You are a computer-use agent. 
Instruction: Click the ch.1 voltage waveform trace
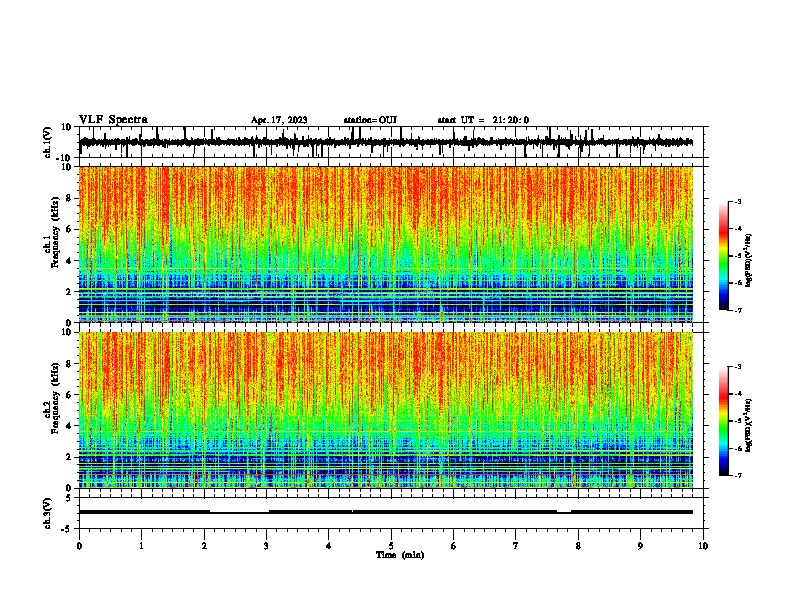point(386,142)
